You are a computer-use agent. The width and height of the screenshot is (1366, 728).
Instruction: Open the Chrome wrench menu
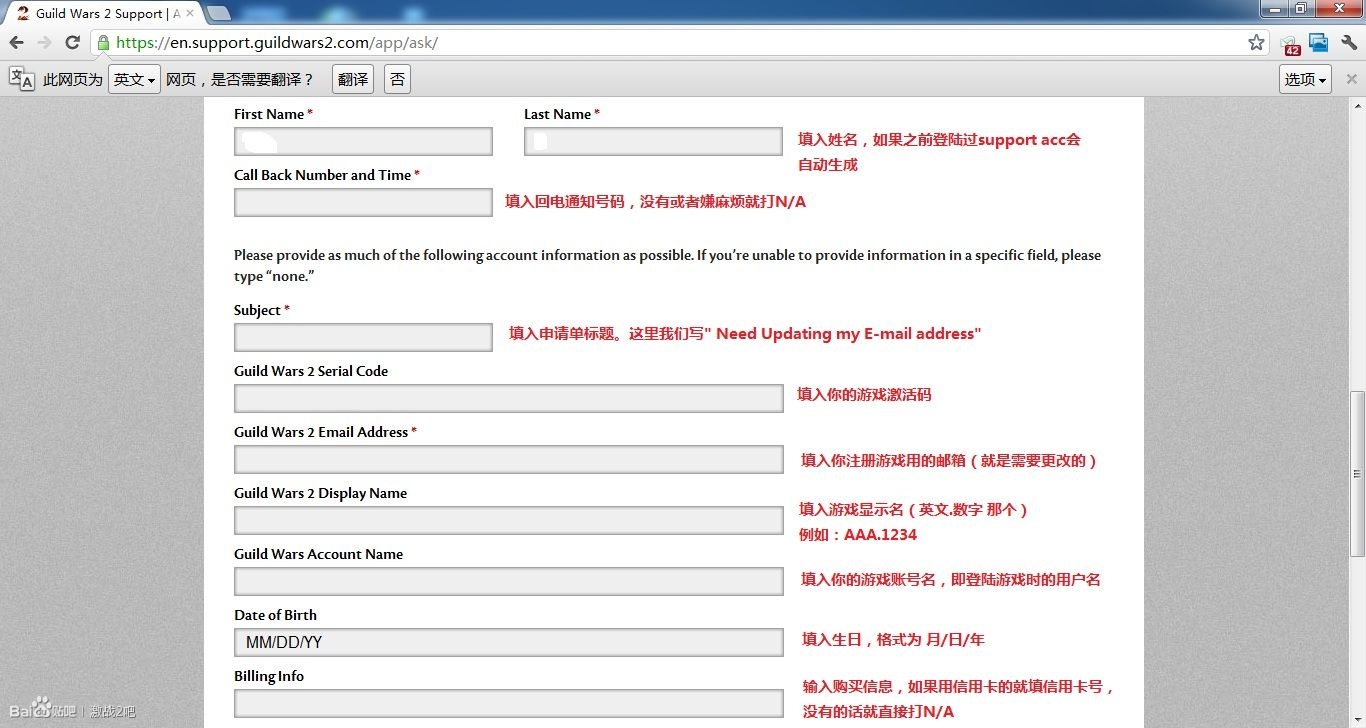pyautogui.click(x=1349, y=43)
